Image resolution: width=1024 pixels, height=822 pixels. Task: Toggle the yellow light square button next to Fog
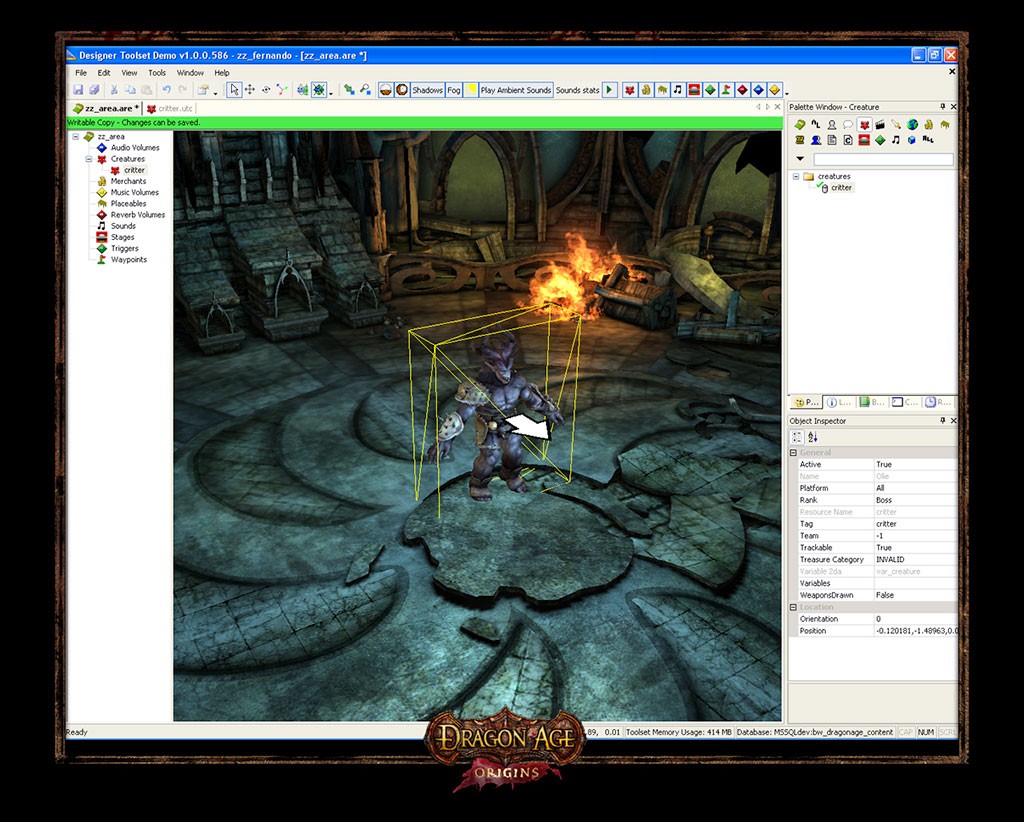pyautogui.click(x=470, y=90)
